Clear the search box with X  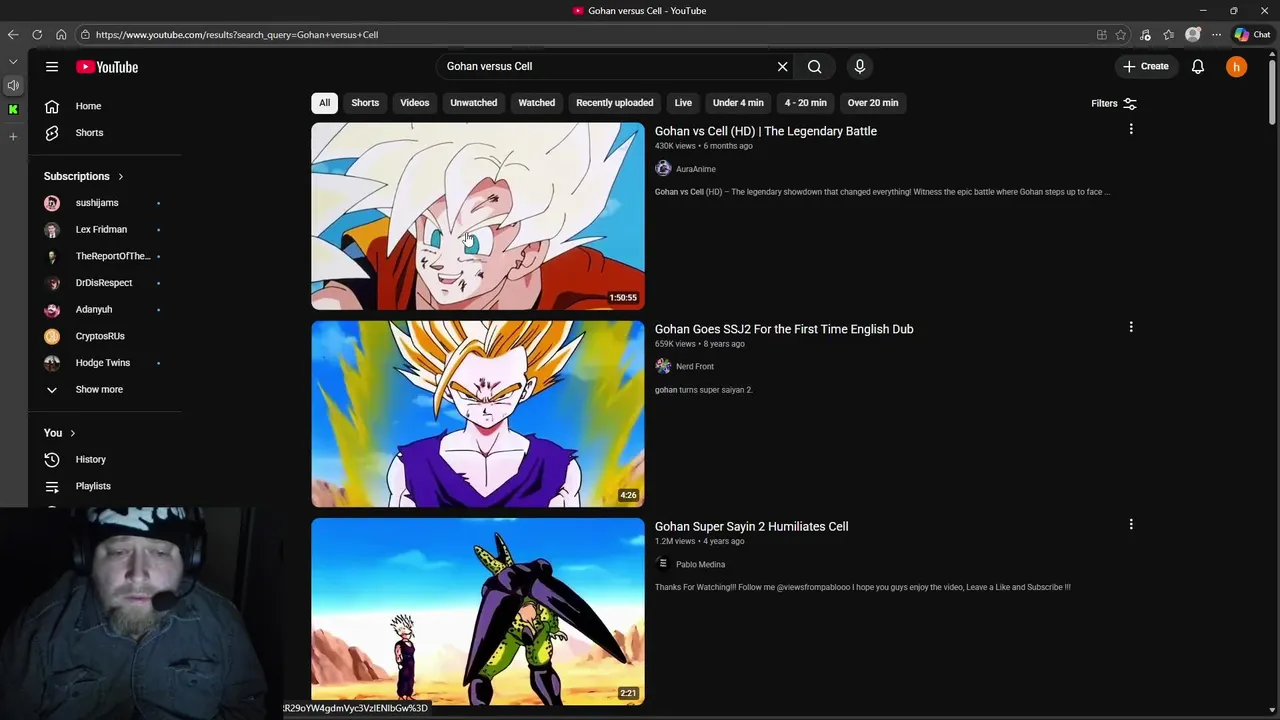[x=783, y=67]
